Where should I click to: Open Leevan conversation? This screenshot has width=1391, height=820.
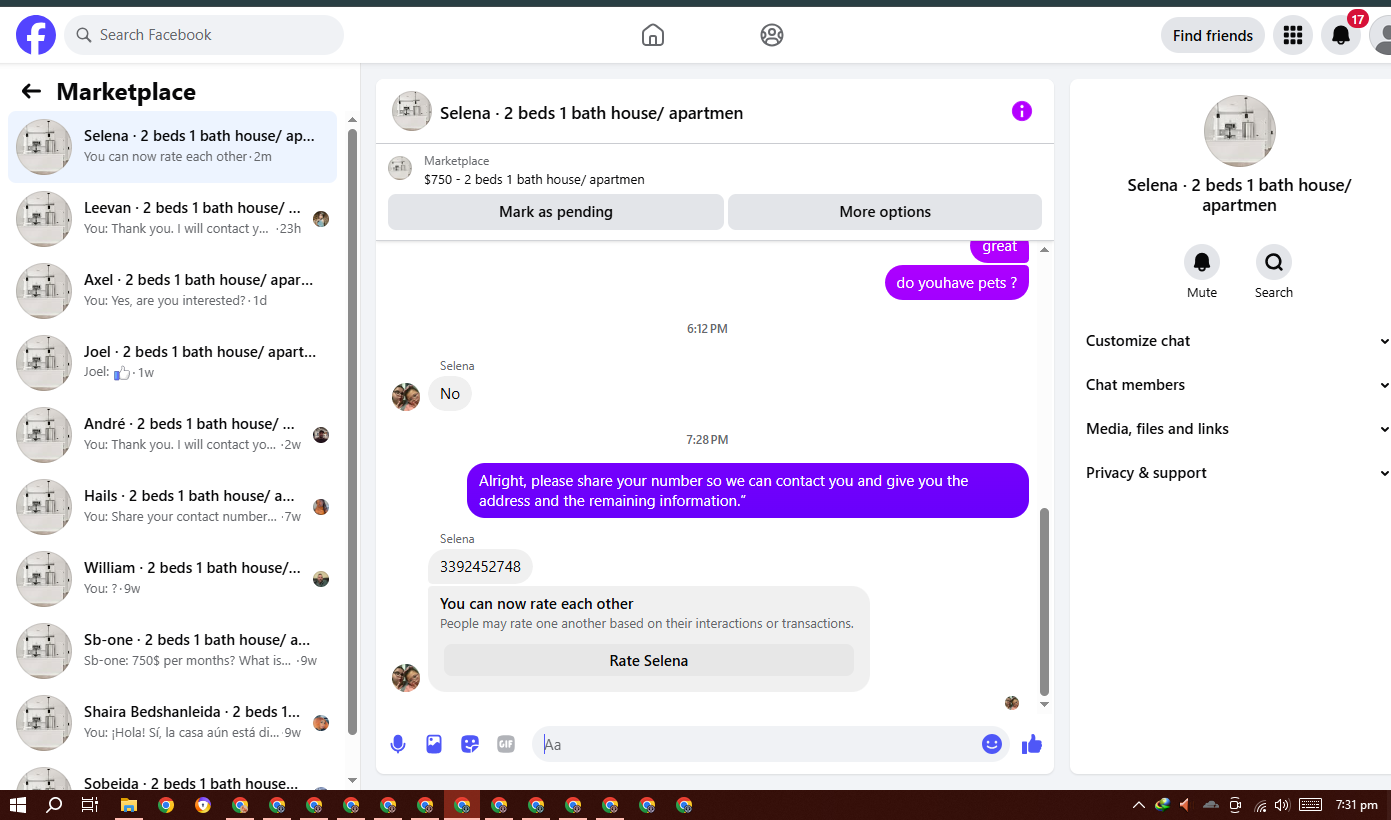coord(173,219)
